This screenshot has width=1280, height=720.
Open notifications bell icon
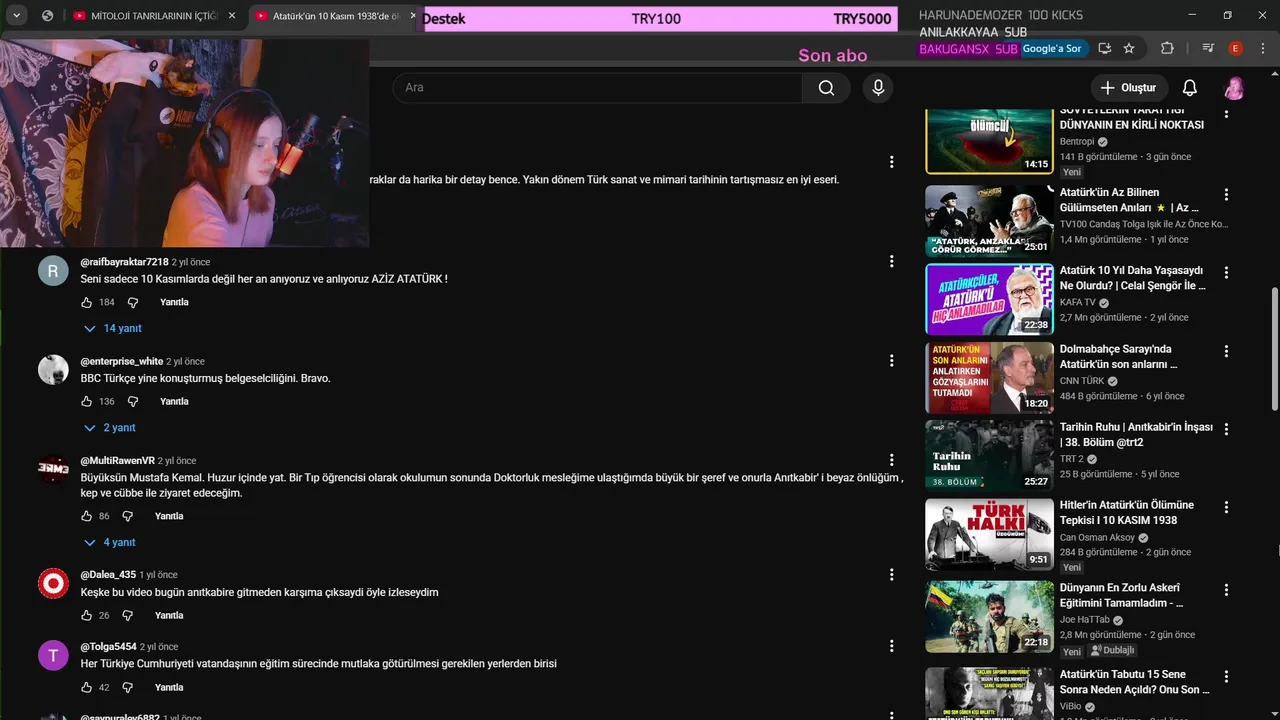1190,88
